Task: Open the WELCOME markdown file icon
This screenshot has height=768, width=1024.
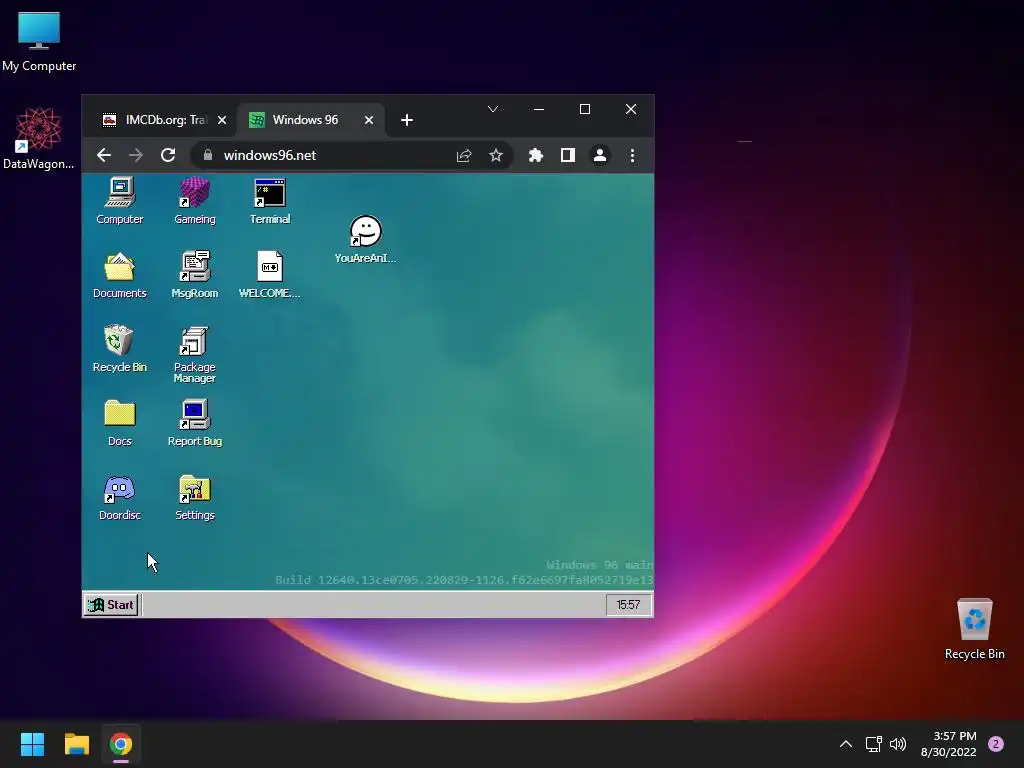Action: coord(270,274)
